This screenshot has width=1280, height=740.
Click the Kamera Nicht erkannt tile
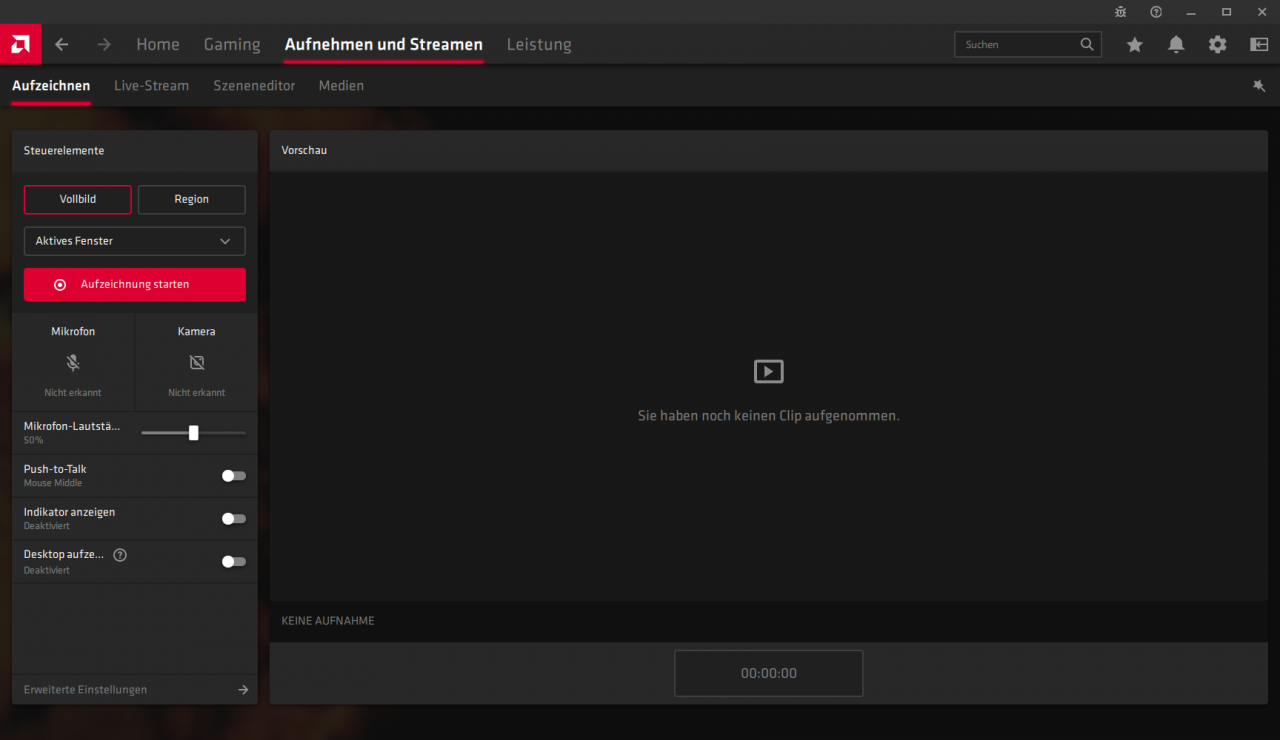click(196, 361)
